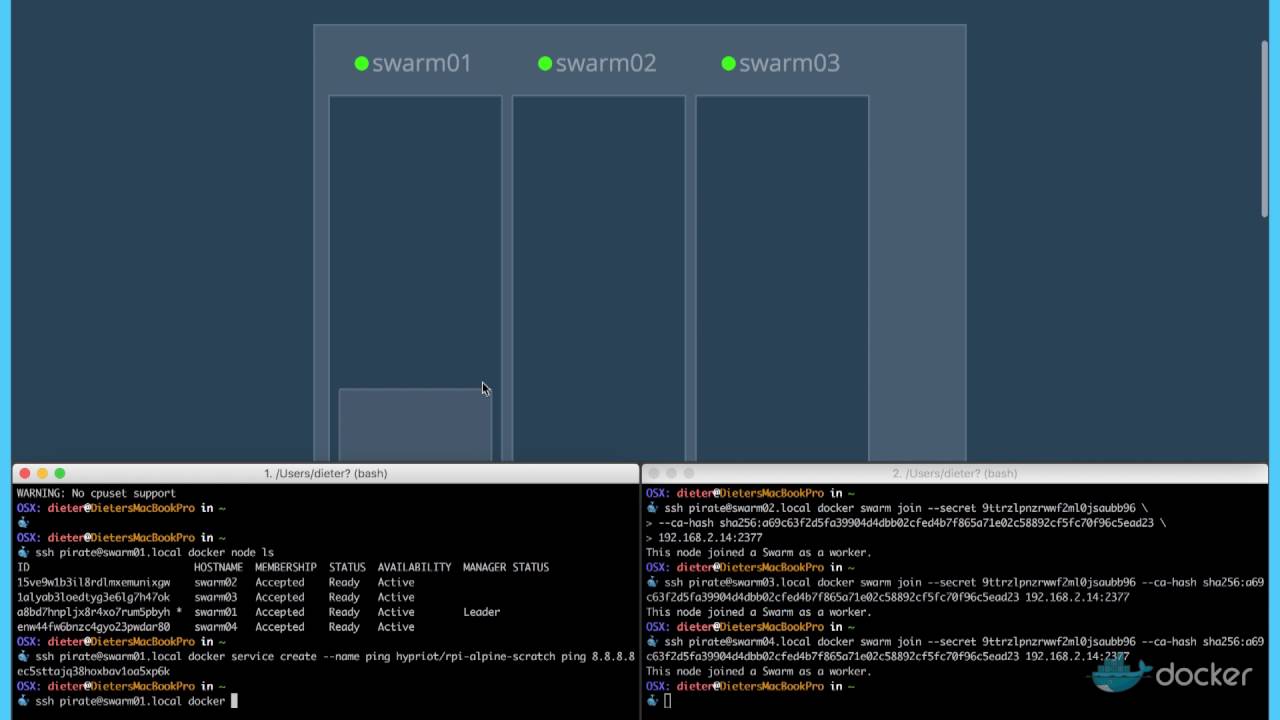Click the green status dot beside swarm01
Image resolution: width=1280 pixels, height=720 pixels.
pyautogui.click(x=362, y=64)
